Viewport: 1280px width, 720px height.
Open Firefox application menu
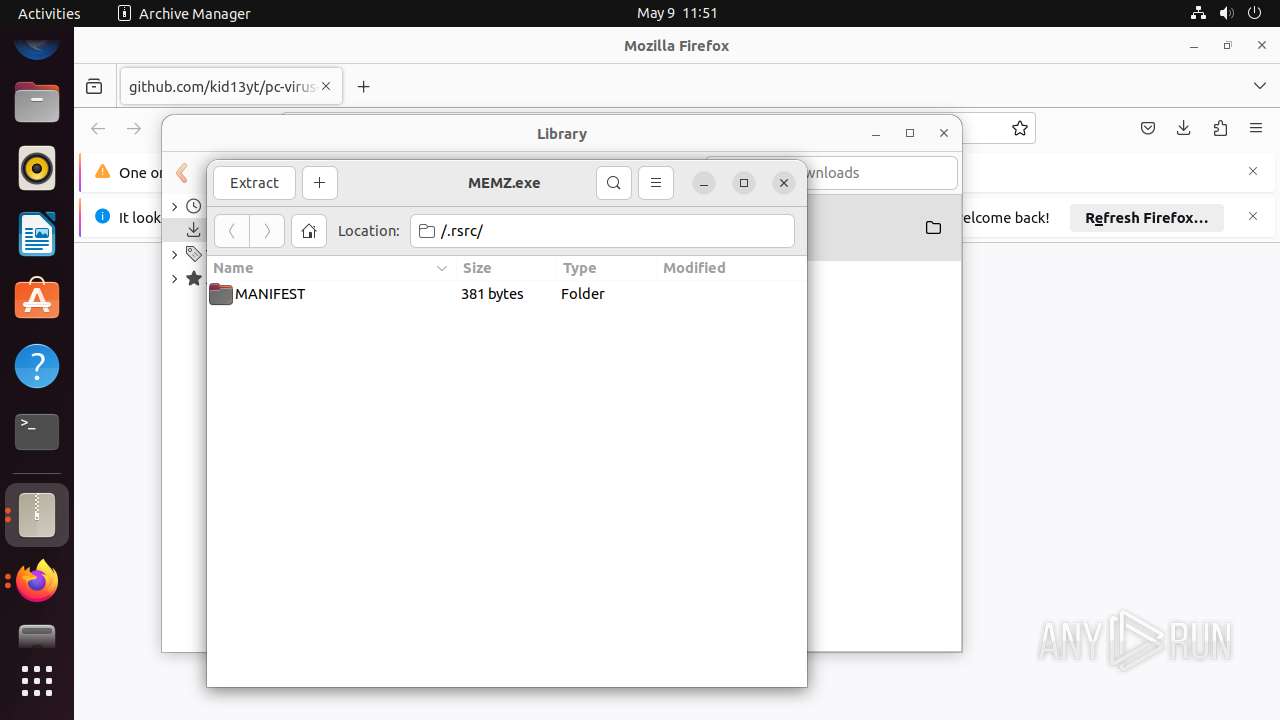pos(1256,128)
